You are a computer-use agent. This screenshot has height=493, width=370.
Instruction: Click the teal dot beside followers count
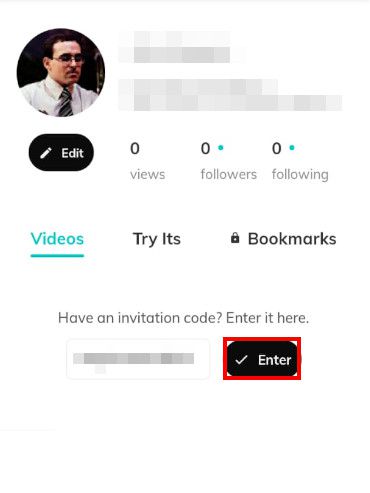pos(221,147)
